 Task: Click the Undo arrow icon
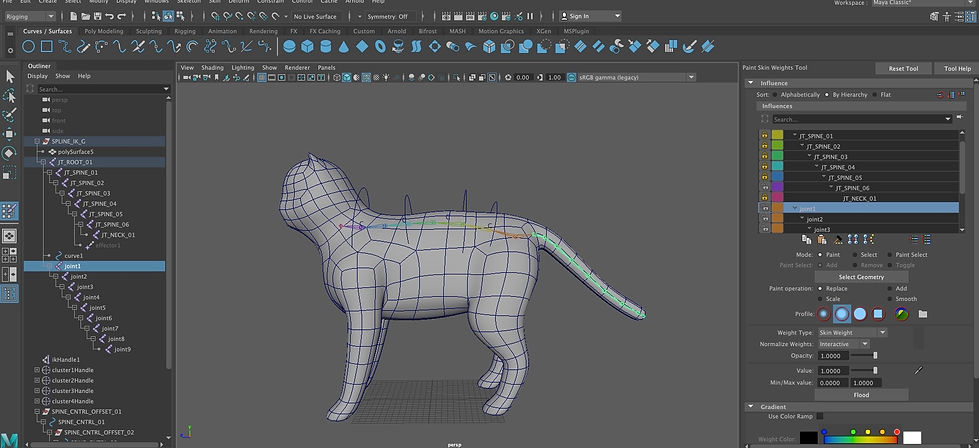coord(110,16)
